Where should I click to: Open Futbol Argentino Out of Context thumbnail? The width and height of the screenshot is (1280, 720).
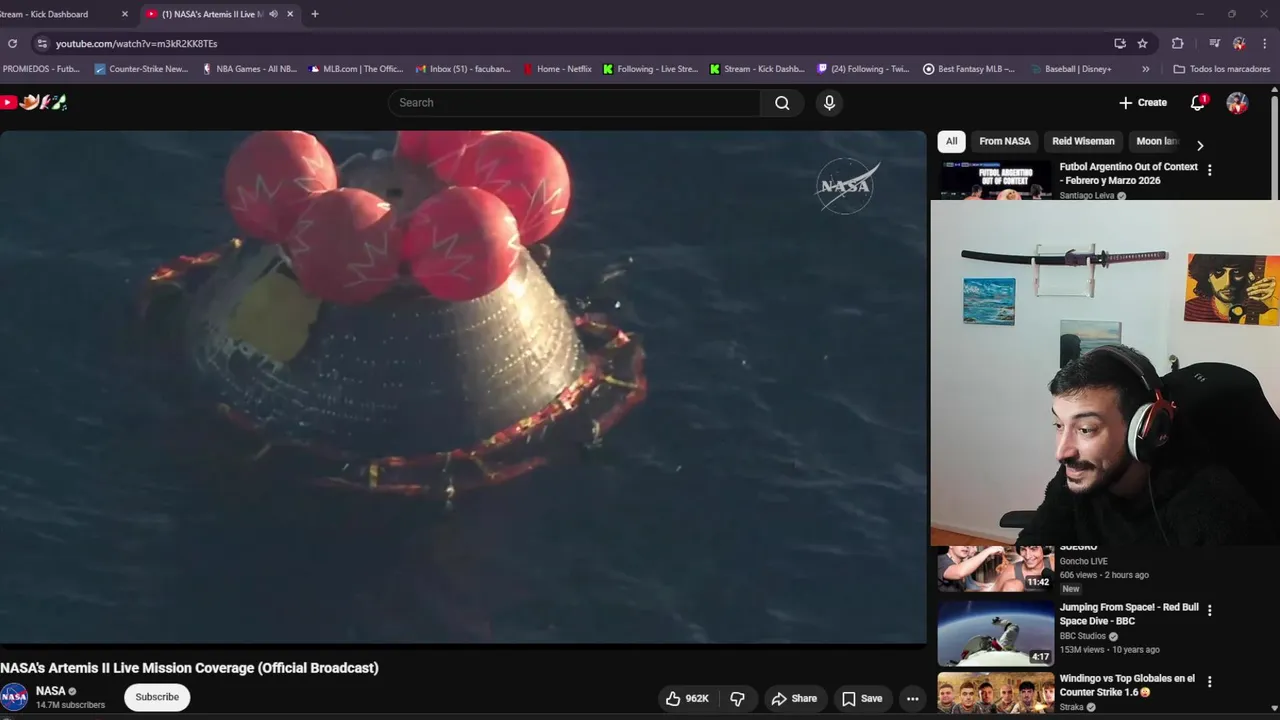click(x=995, y=181)
